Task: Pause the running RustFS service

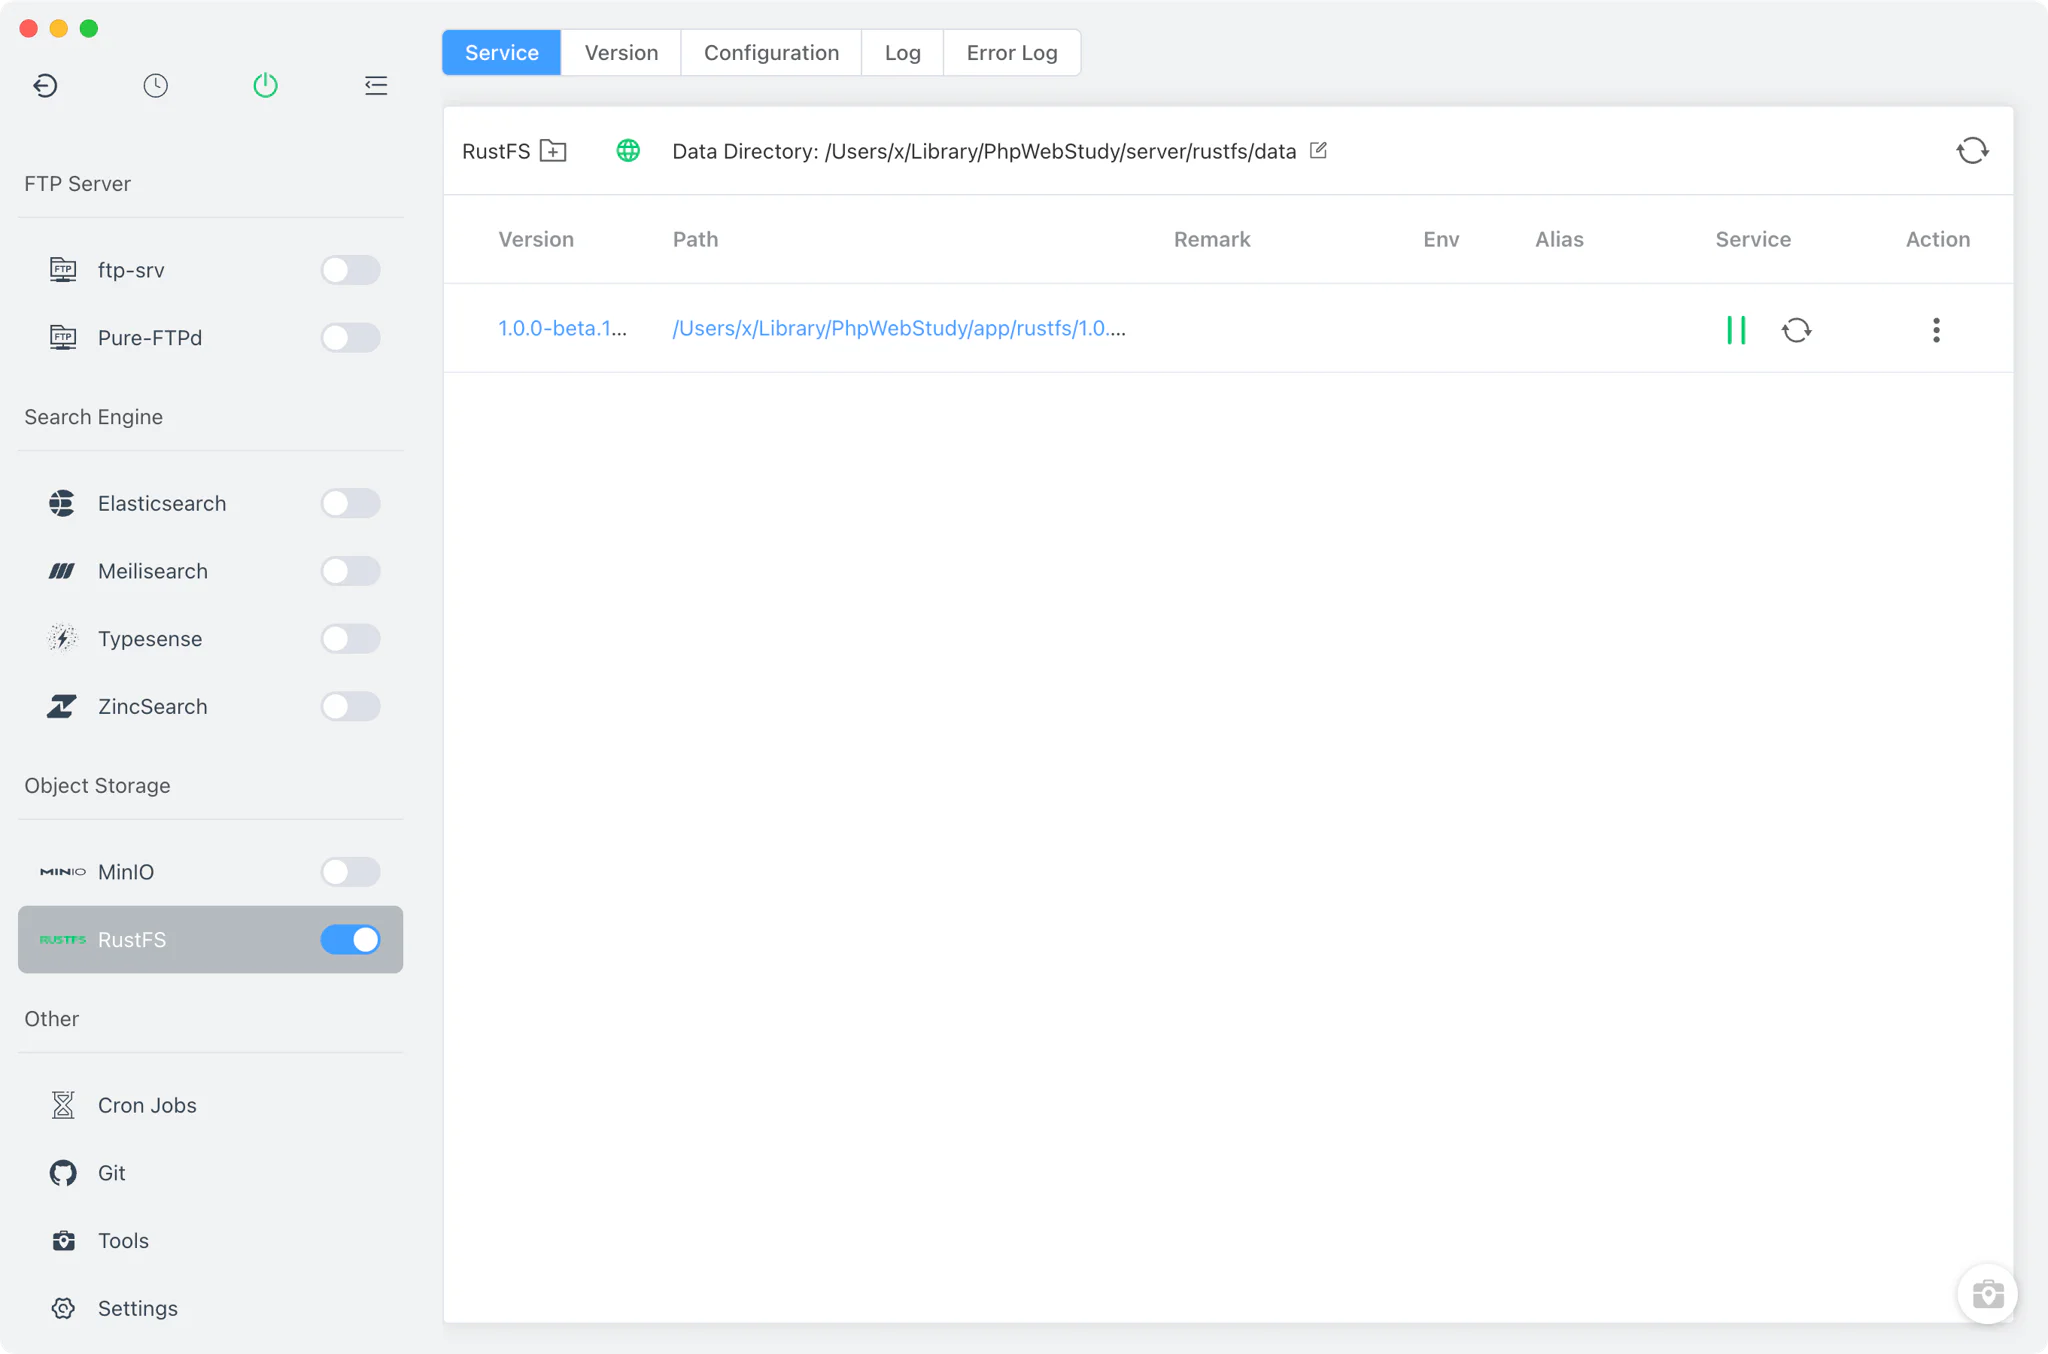Action: pos(1736,330)
